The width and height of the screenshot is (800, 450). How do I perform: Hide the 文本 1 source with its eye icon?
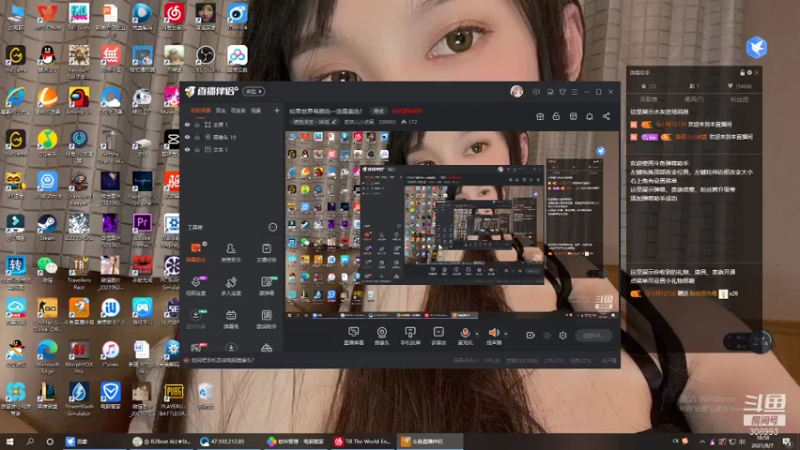tap(187, 149)
